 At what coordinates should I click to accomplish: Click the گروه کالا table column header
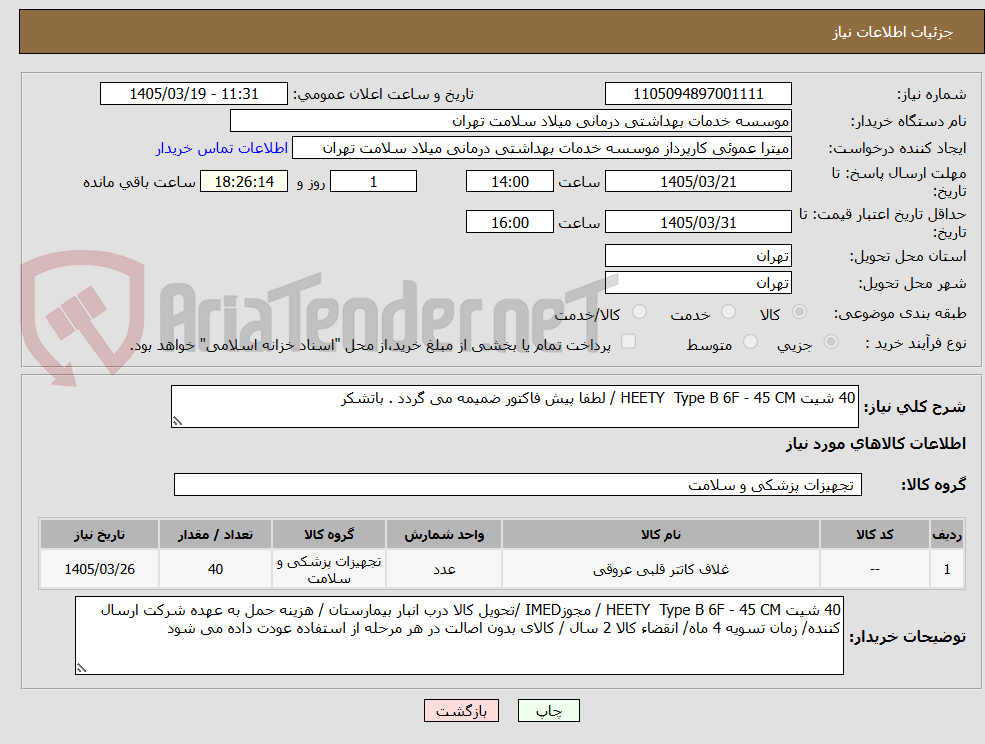point(329,535)
